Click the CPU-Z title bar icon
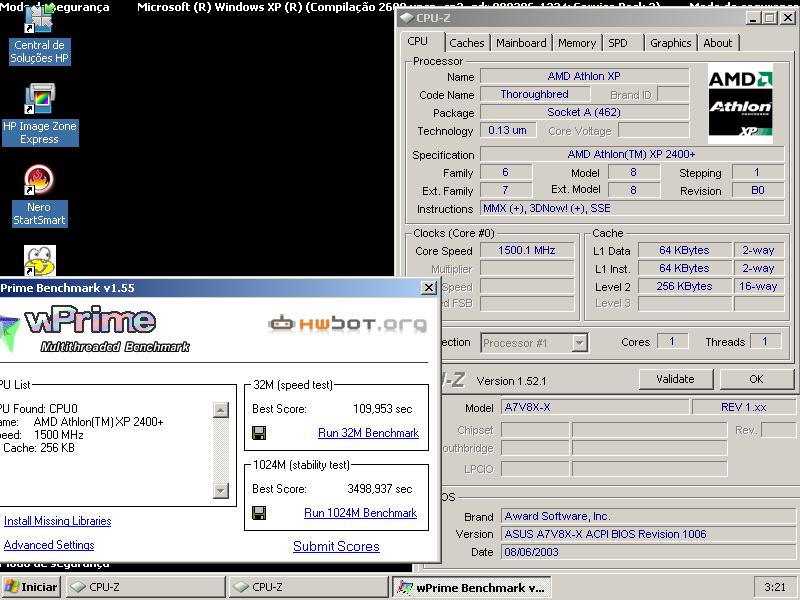 pos(407,18)
